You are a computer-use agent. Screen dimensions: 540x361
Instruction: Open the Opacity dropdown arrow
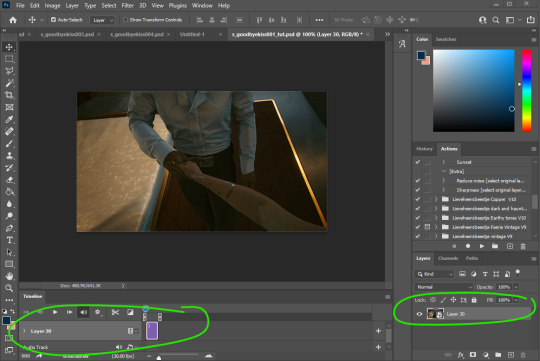click(516, 287)
